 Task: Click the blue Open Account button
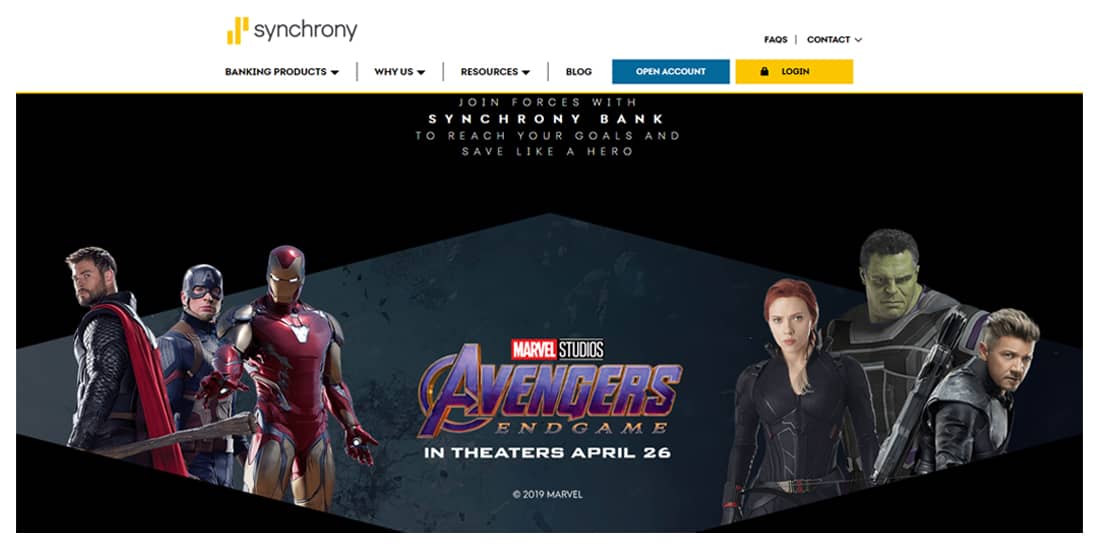point(671,72)
